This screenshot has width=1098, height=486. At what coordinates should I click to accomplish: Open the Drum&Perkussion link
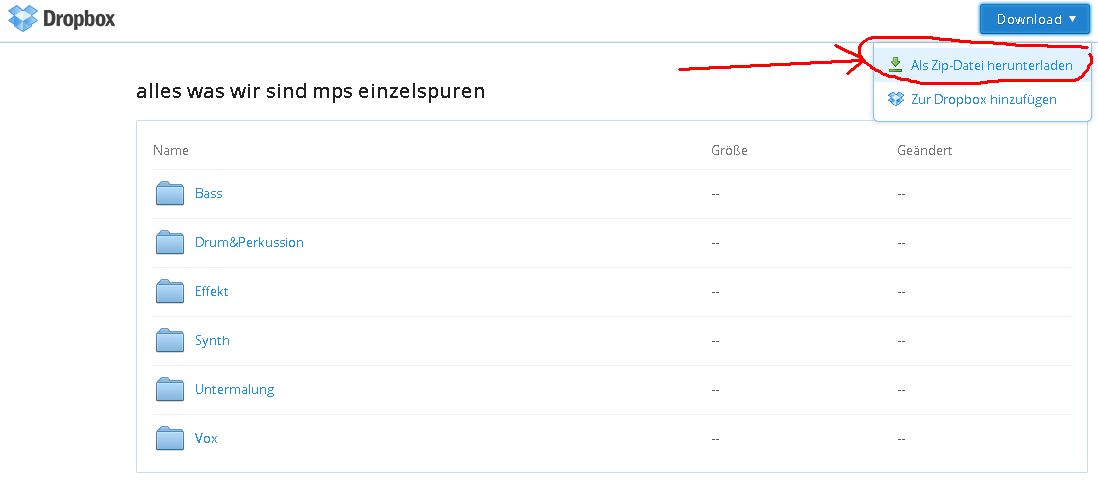tap(249, 242)
